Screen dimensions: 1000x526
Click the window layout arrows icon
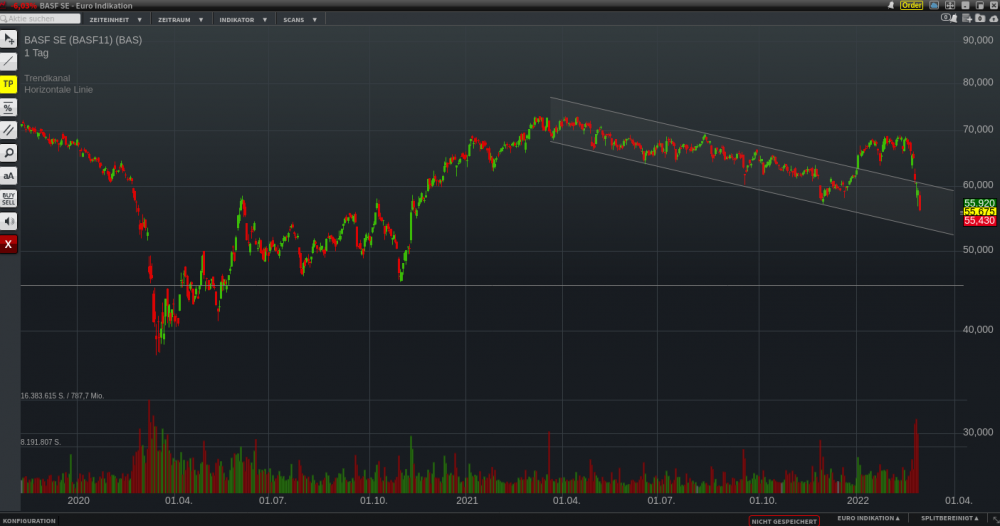950,5
